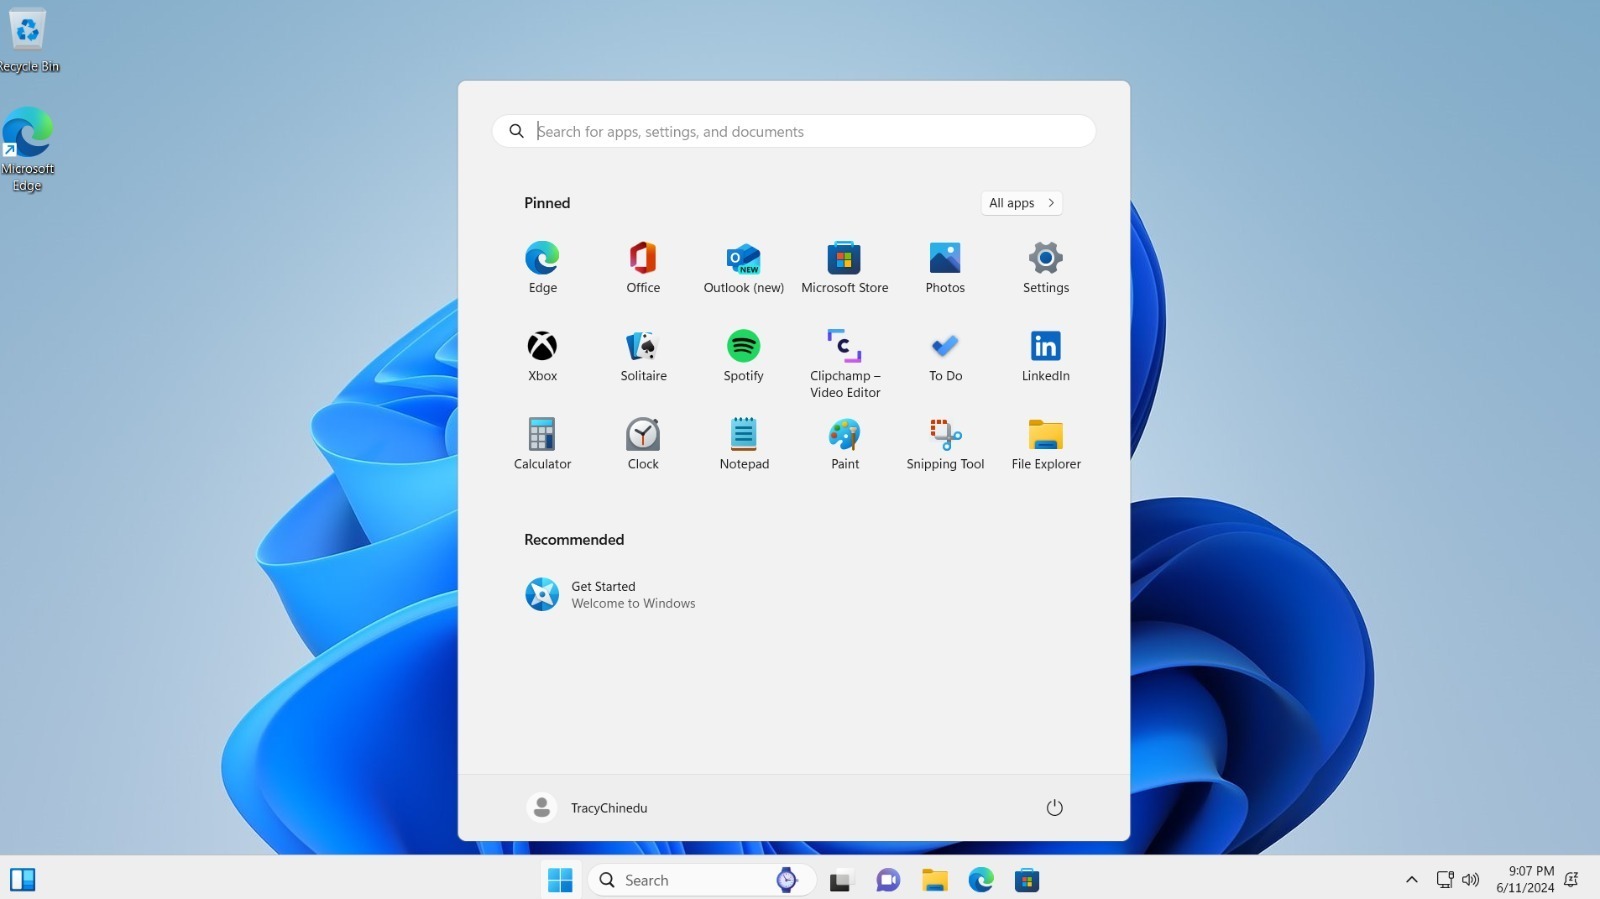Image resolution: width=1600 pixels, height=899 pixels.
Task: Open the notifications bell icon
Action: 1572,880
